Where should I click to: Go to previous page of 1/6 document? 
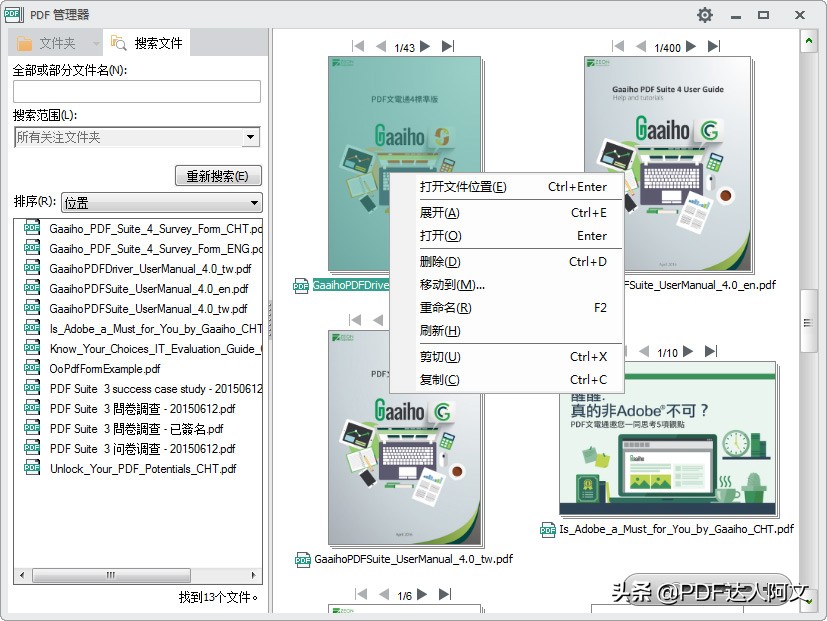pyautogui.click(x=384, y=595)
